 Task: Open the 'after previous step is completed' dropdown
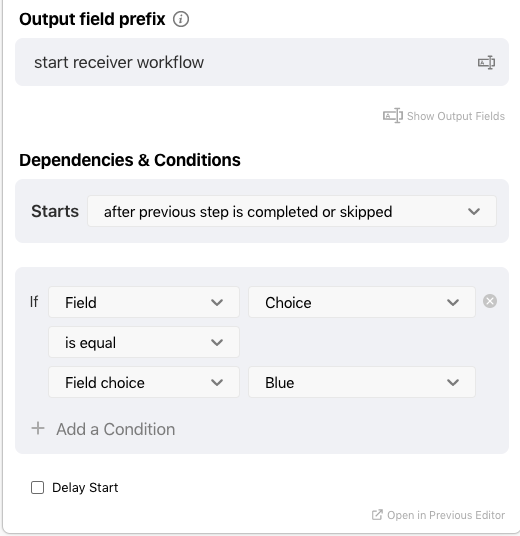tap(292, 211)
